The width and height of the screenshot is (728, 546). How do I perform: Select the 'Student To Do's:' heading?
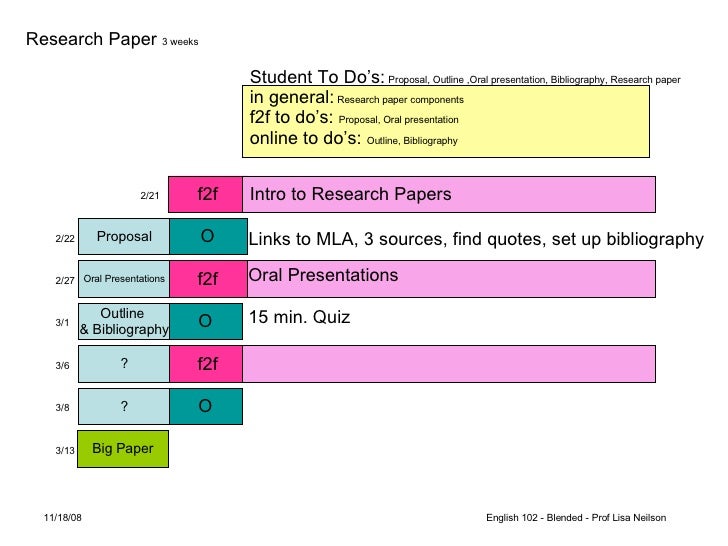(x=317, y=77)
